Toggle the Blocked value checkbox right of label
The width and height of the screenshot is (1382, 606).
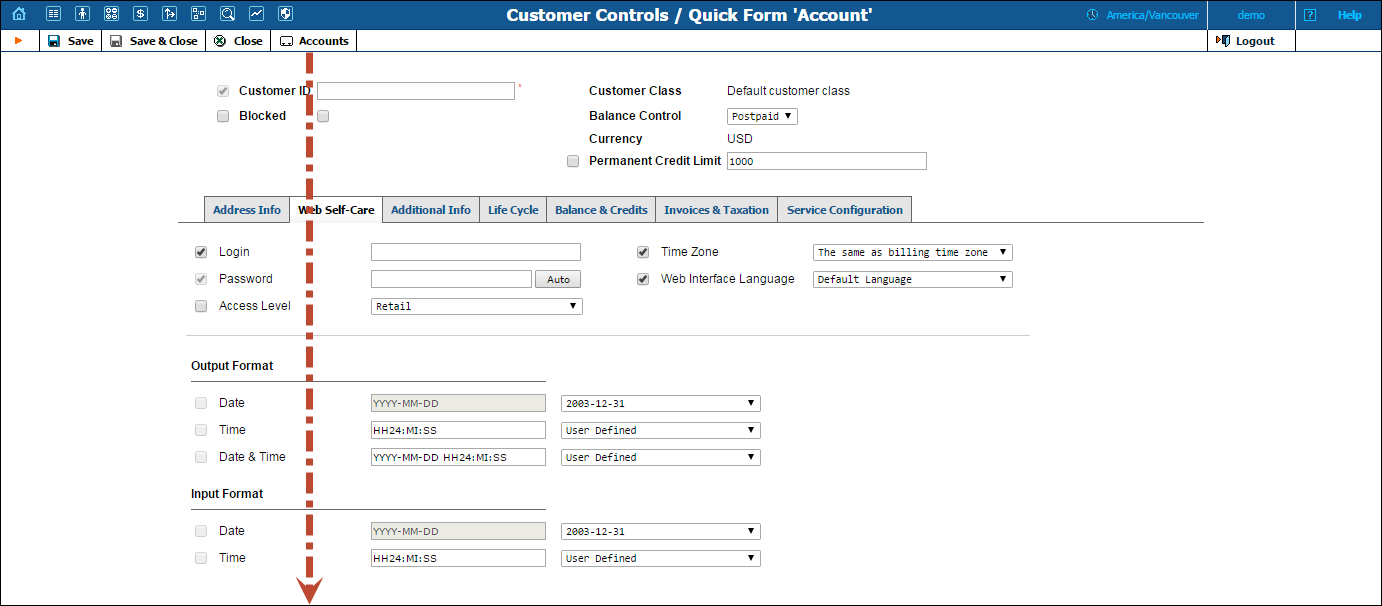click(x=323, y=116)
